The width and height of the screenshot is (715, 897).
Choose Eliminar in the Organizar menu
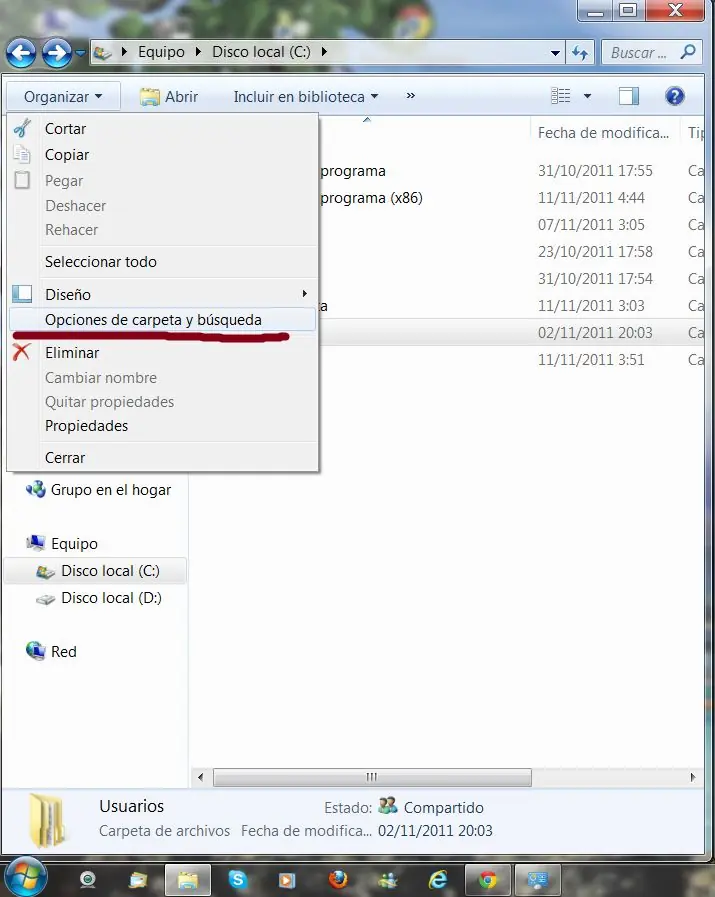[163, 352]
